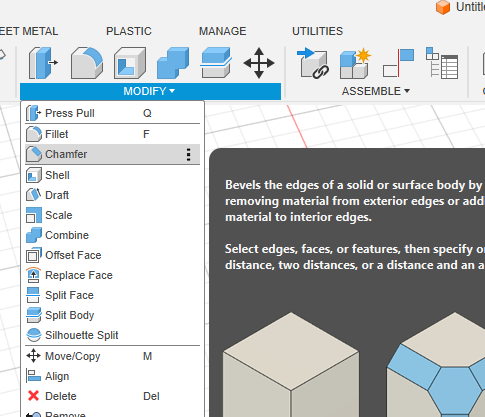Choose Delete from the Modify menu
Image resolution: width=485 pixels, height=417 pixels.
pos(113,396)
